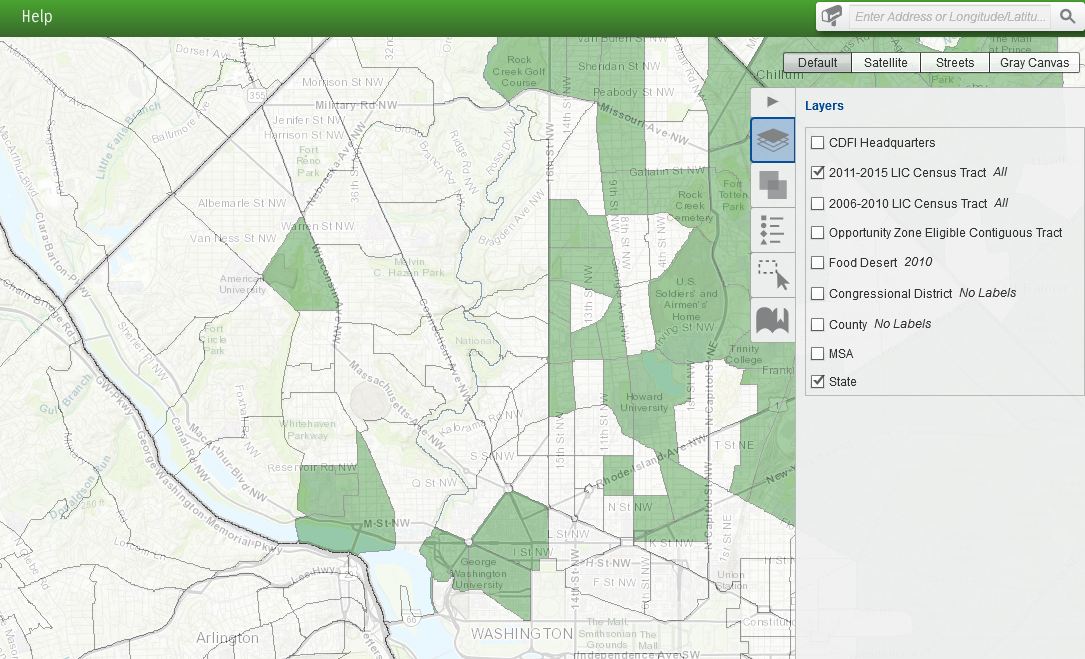This screenshot has height=659, width=1085.
Task: Disable the State layer checkbox
Action: point(818,382)
